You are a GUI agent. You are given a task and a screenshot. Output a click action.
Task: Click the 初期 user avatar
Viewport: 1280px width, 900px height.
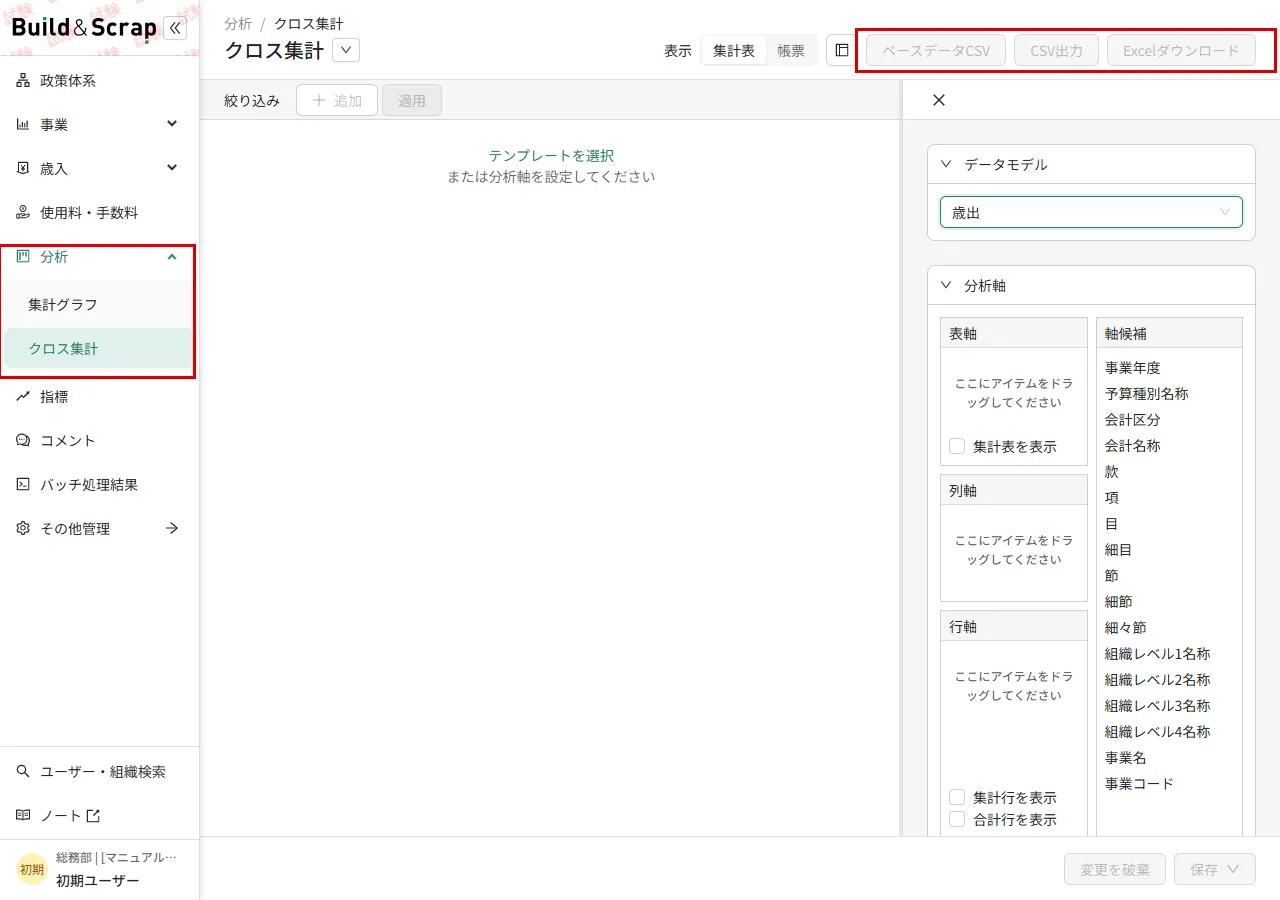(32, 869)
